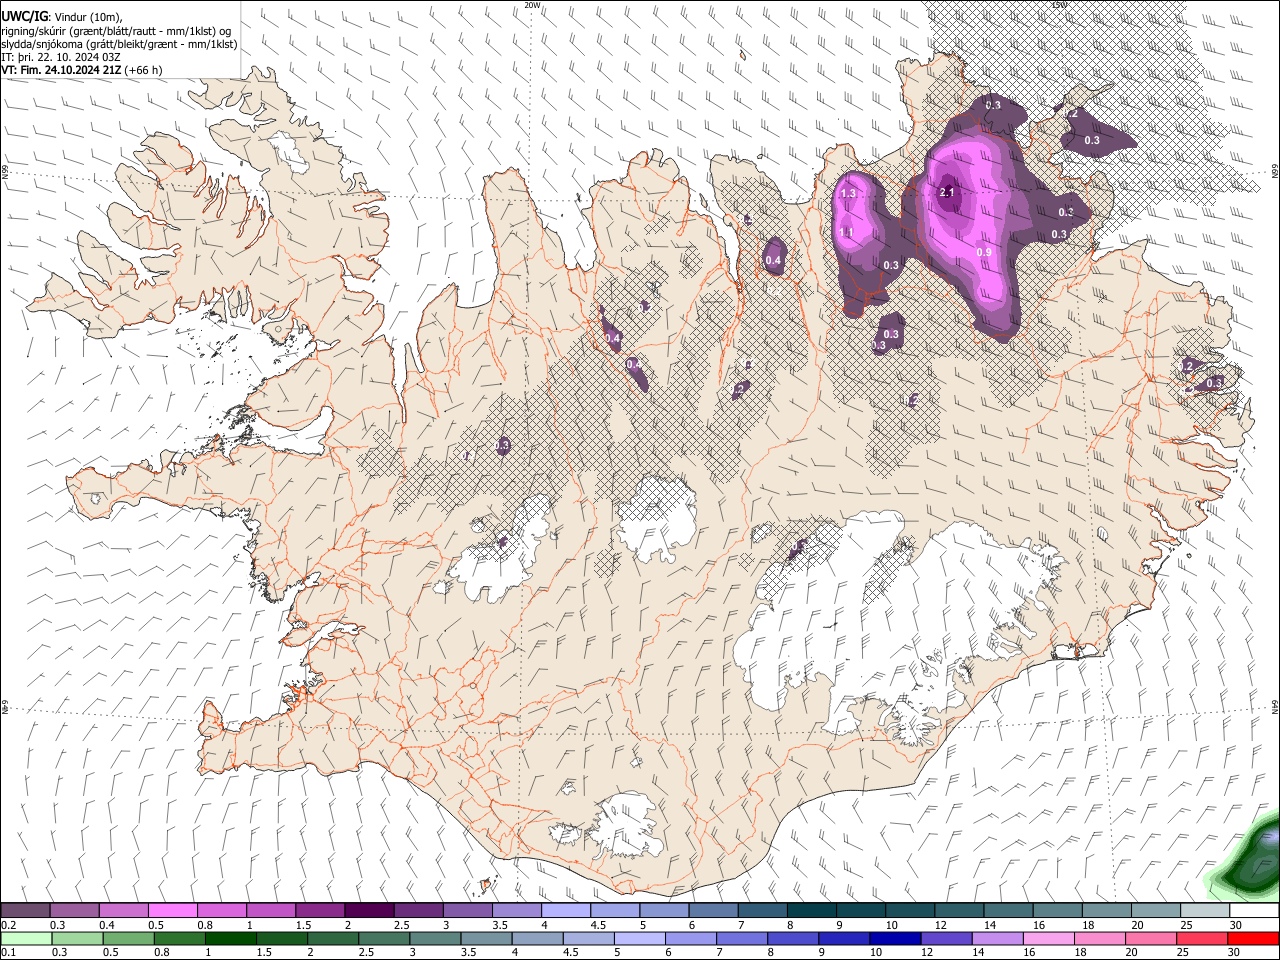Screen dimensions: 1280x960
Task: Click the 64N latitude label on right edge
Action: point(1275,706)
